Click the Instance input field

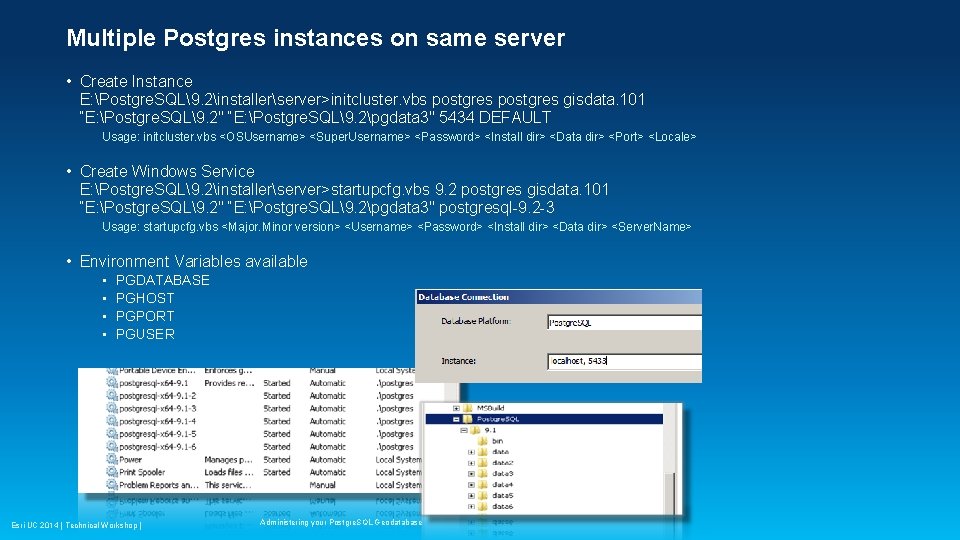624,361
